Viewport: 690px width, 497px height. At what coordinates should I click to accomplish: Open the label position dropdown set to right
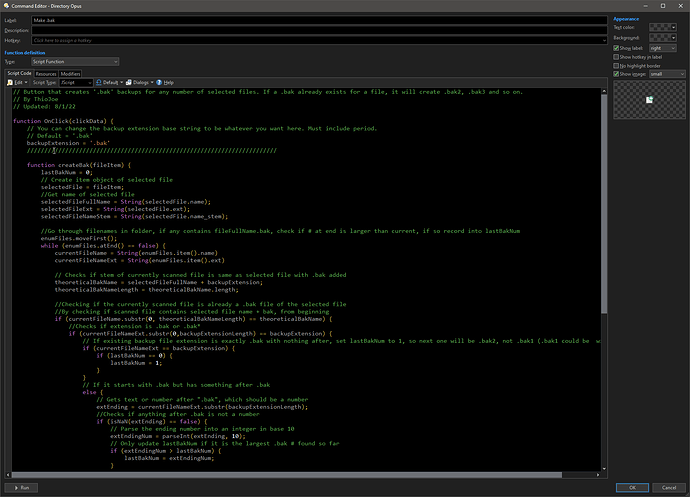click(663, 48)
